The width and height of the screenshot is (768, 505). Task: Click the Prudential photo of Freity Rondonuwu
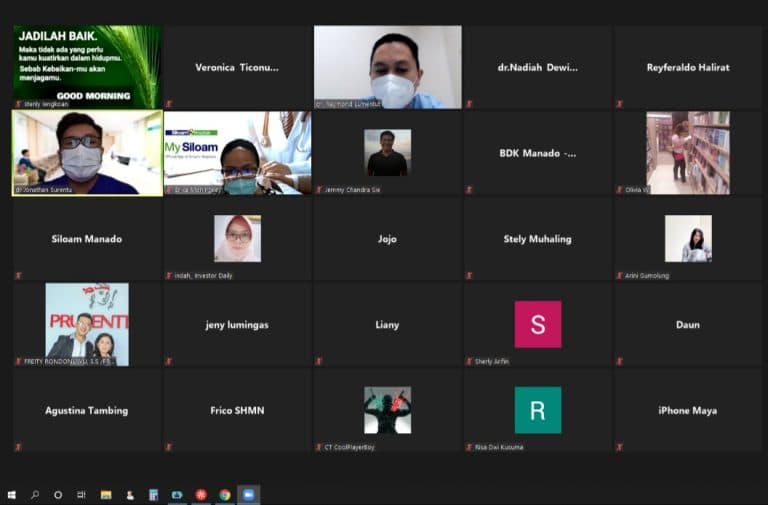(87, 324)
